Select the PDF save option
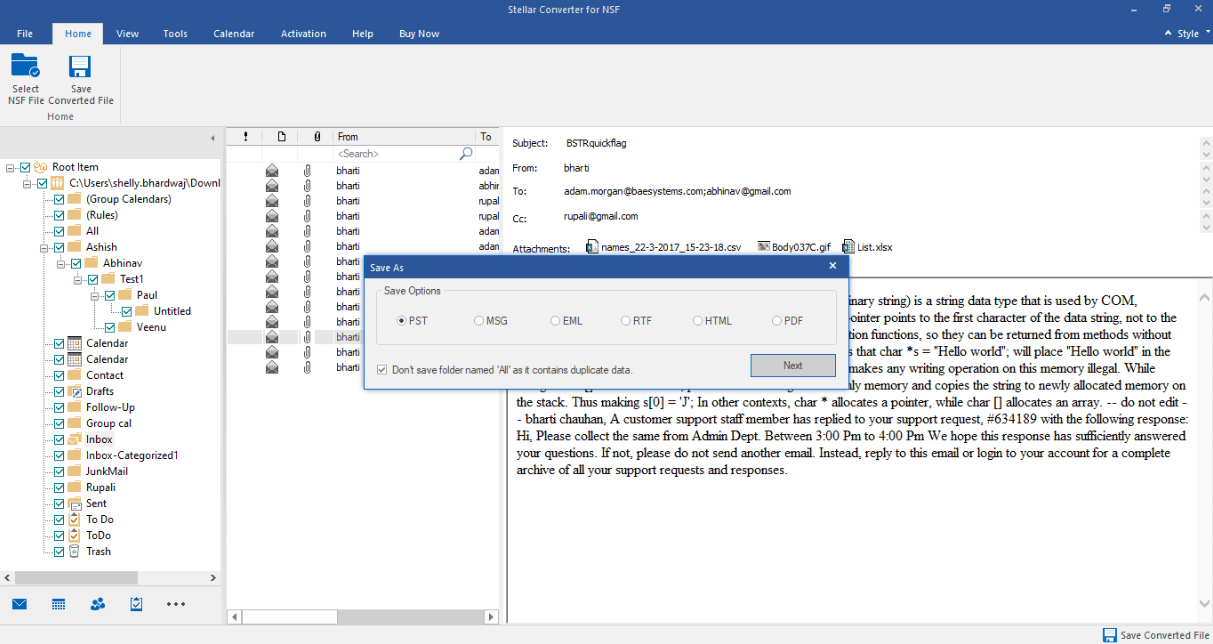The image size is (1213, 644). coord(778,320)
